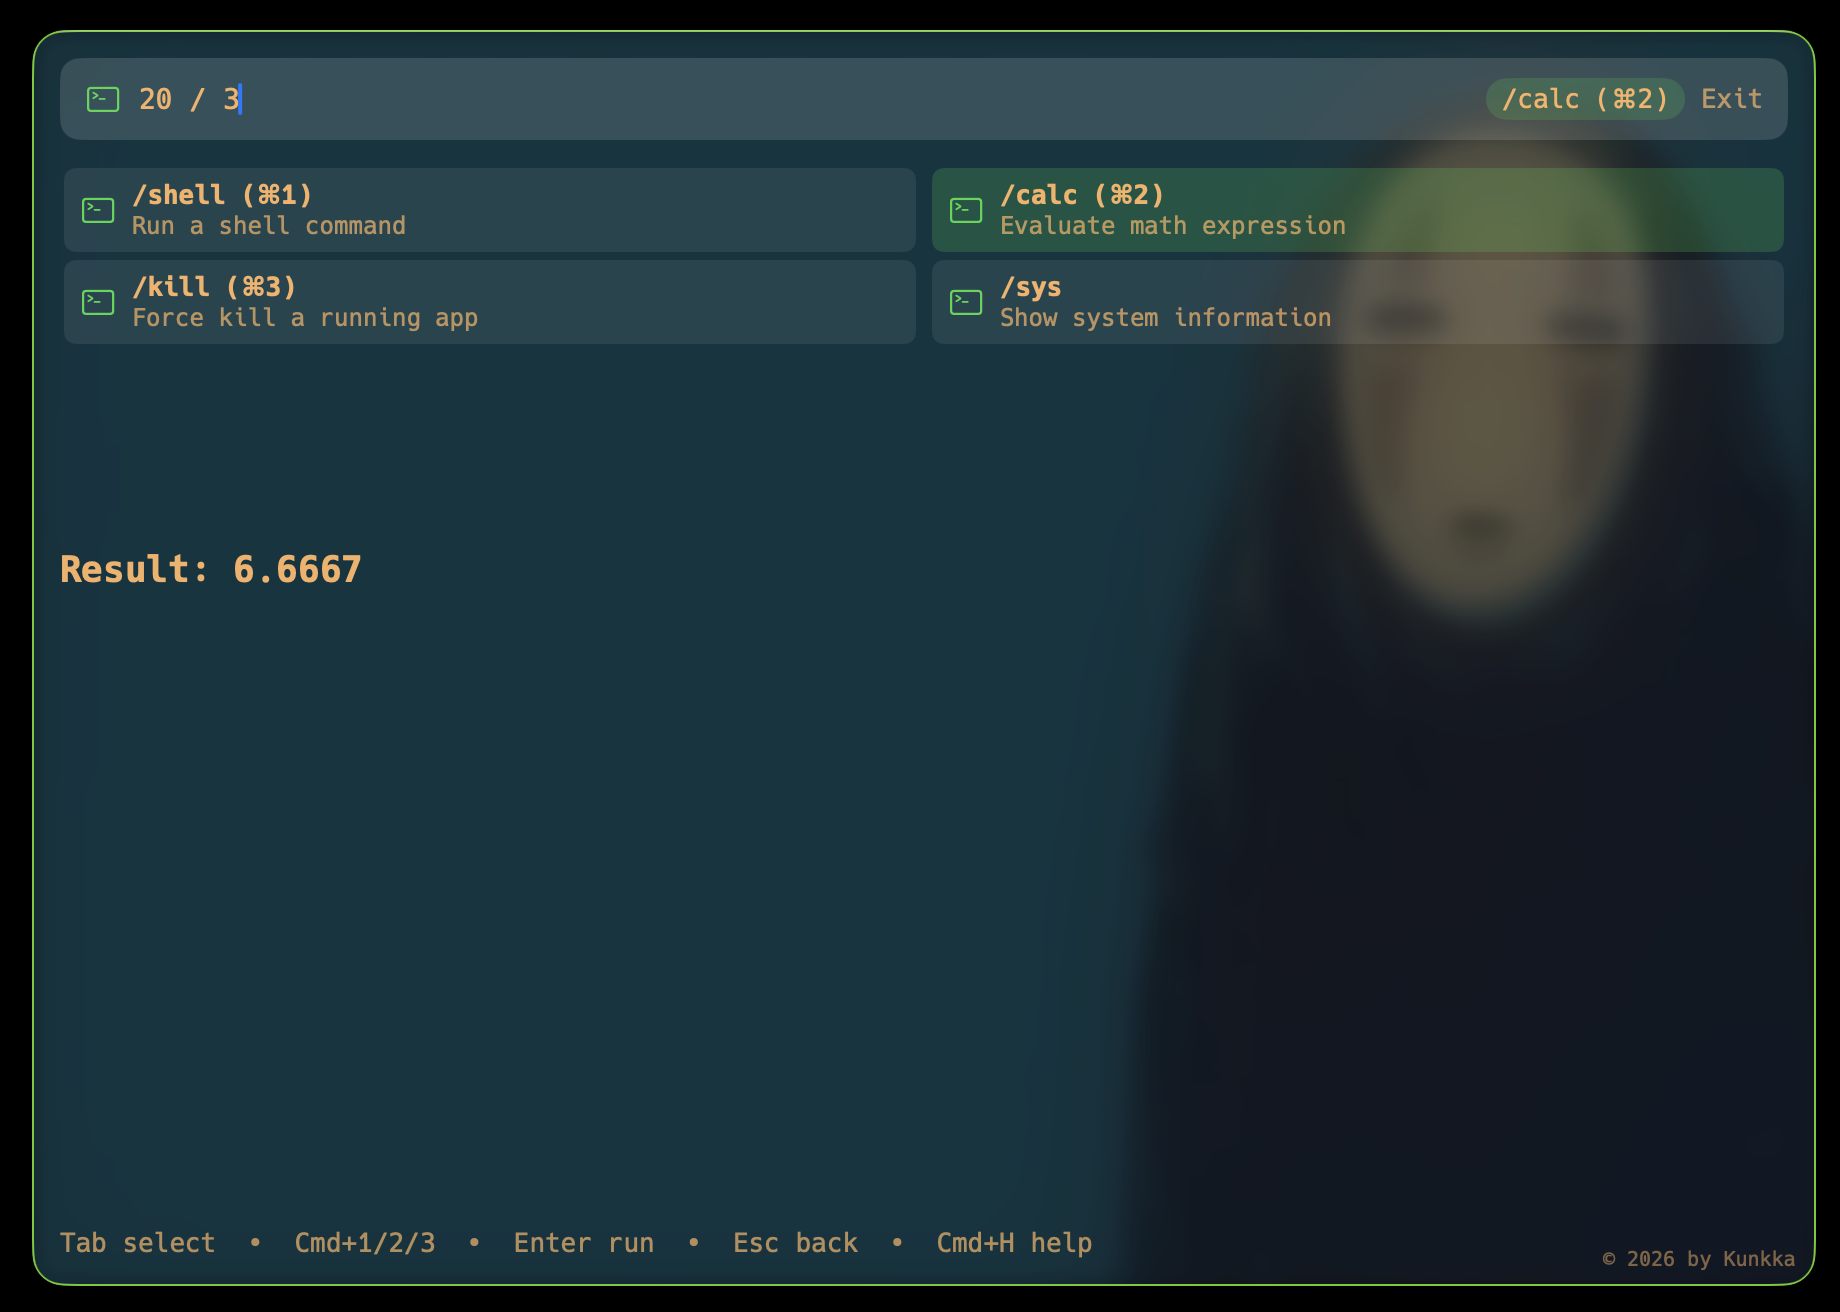Viewport: 1840px width, 1312px height.
Task: Click the /calc card's terminal icon
Action: [x=966, y=210]
